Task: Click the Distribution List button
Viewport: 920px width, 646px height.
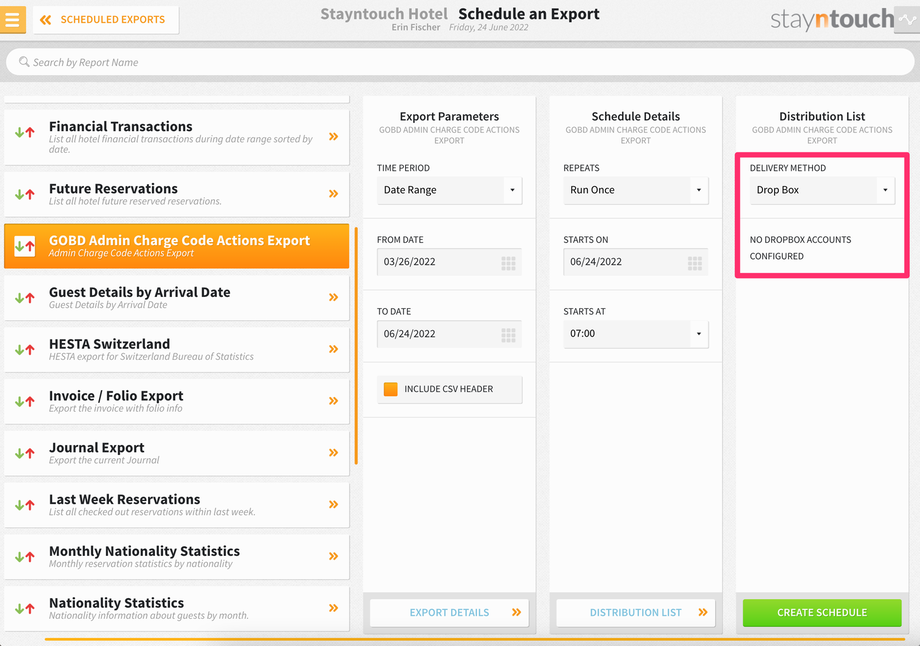Action: 636,613
